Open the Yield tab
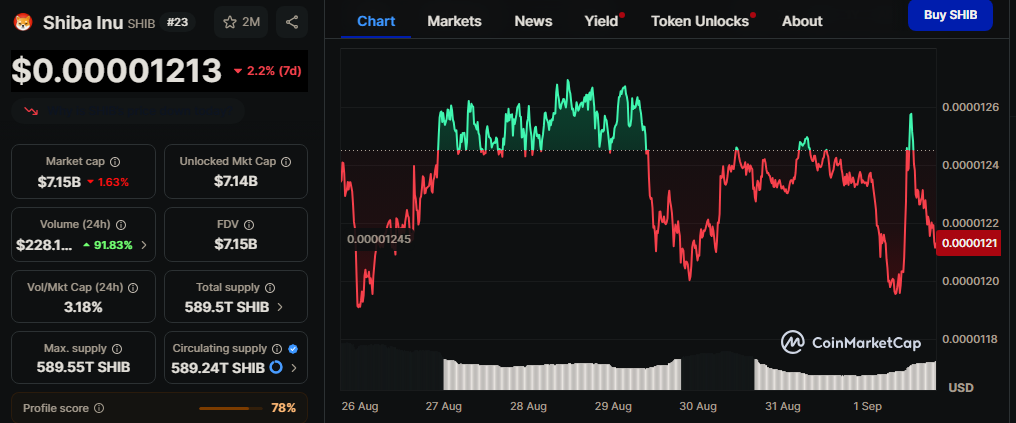Screen dimensions: 1016x423 pos(601,21)
